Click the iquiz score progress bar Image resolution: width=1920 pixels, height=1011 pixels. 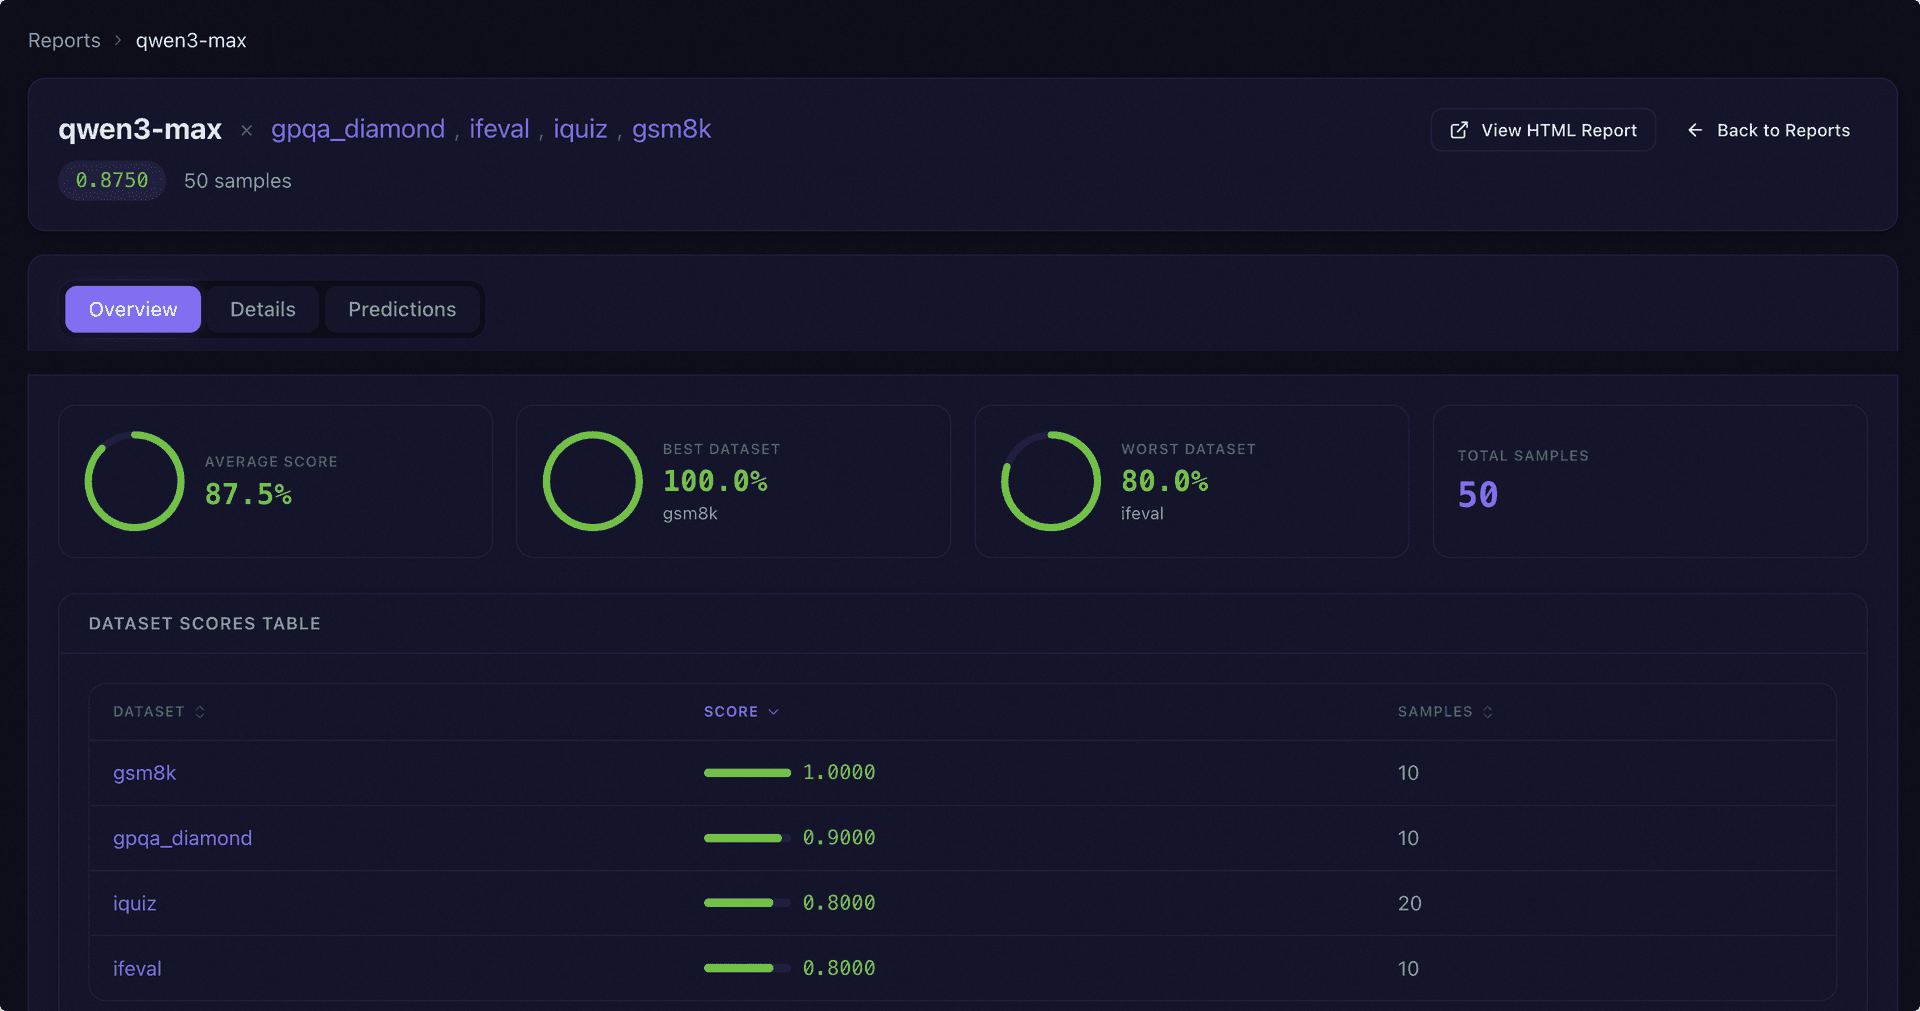click(x=747, y=903)
